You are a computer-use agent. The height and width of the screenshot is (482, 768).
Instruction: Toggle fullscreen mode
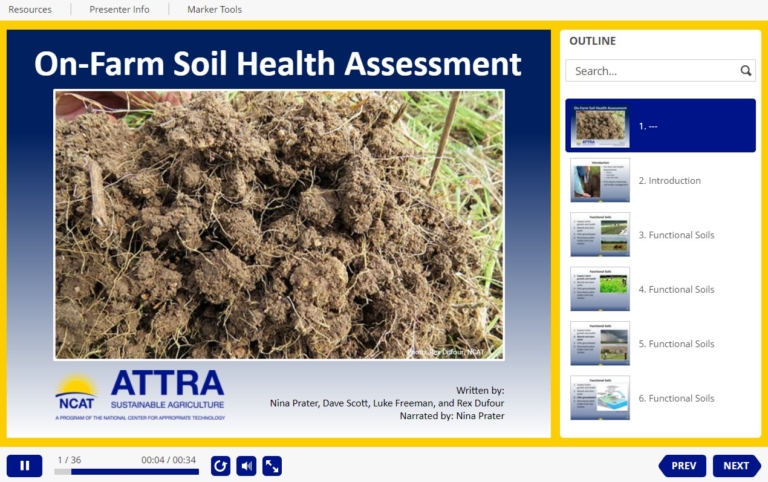pyautogui.click(x=272, y=466)
